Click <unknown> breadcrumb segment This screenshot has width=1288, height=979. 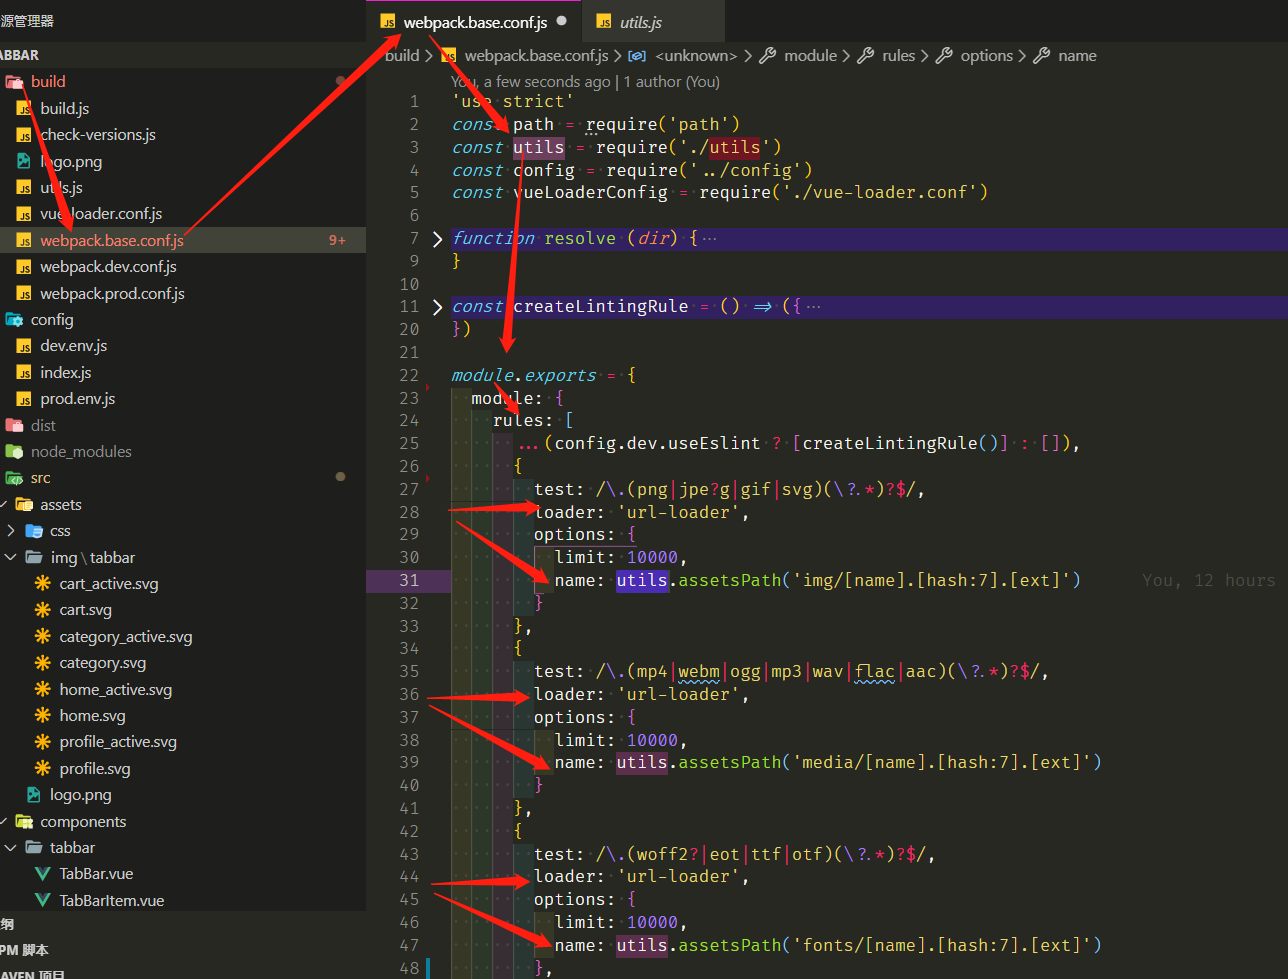pos(696,56)
